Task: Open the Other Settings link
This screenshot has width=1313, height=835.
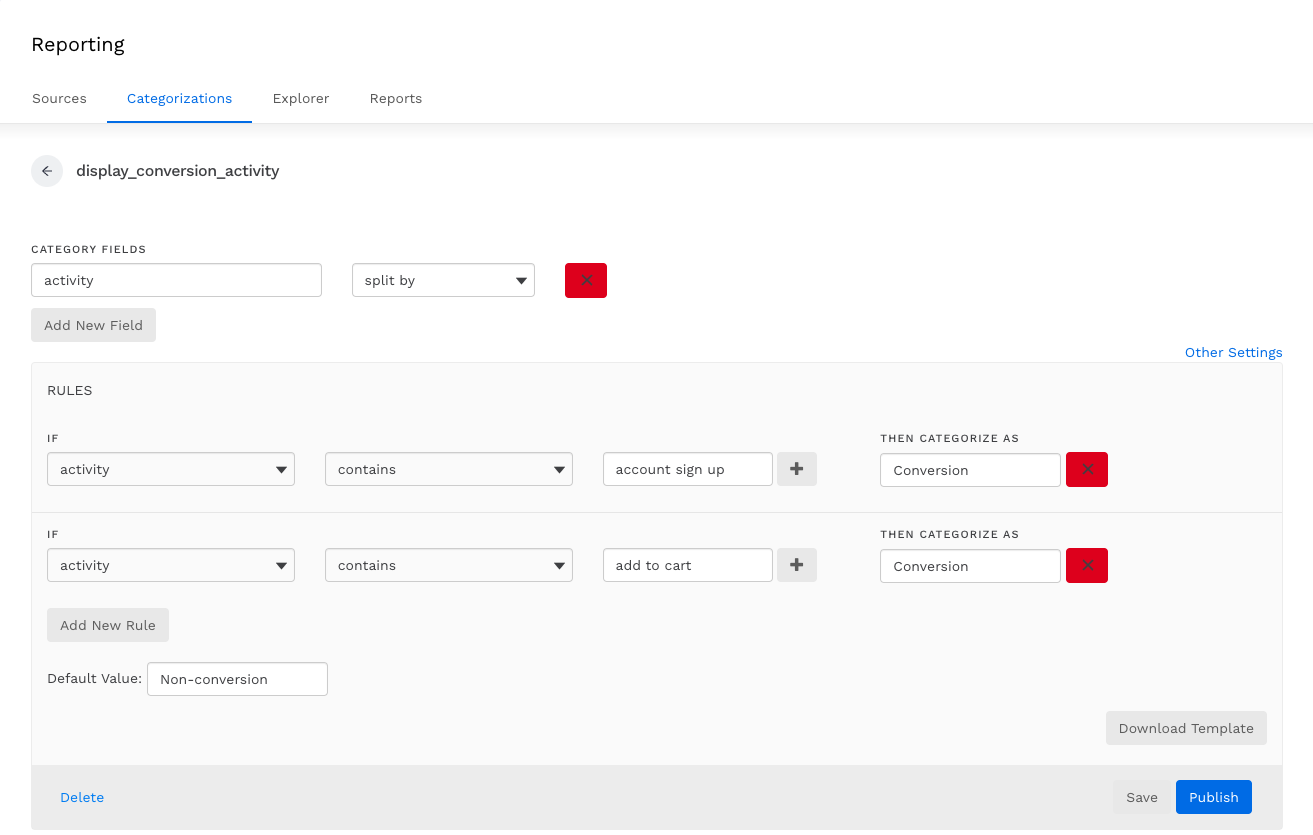Action: point(1233,353)
